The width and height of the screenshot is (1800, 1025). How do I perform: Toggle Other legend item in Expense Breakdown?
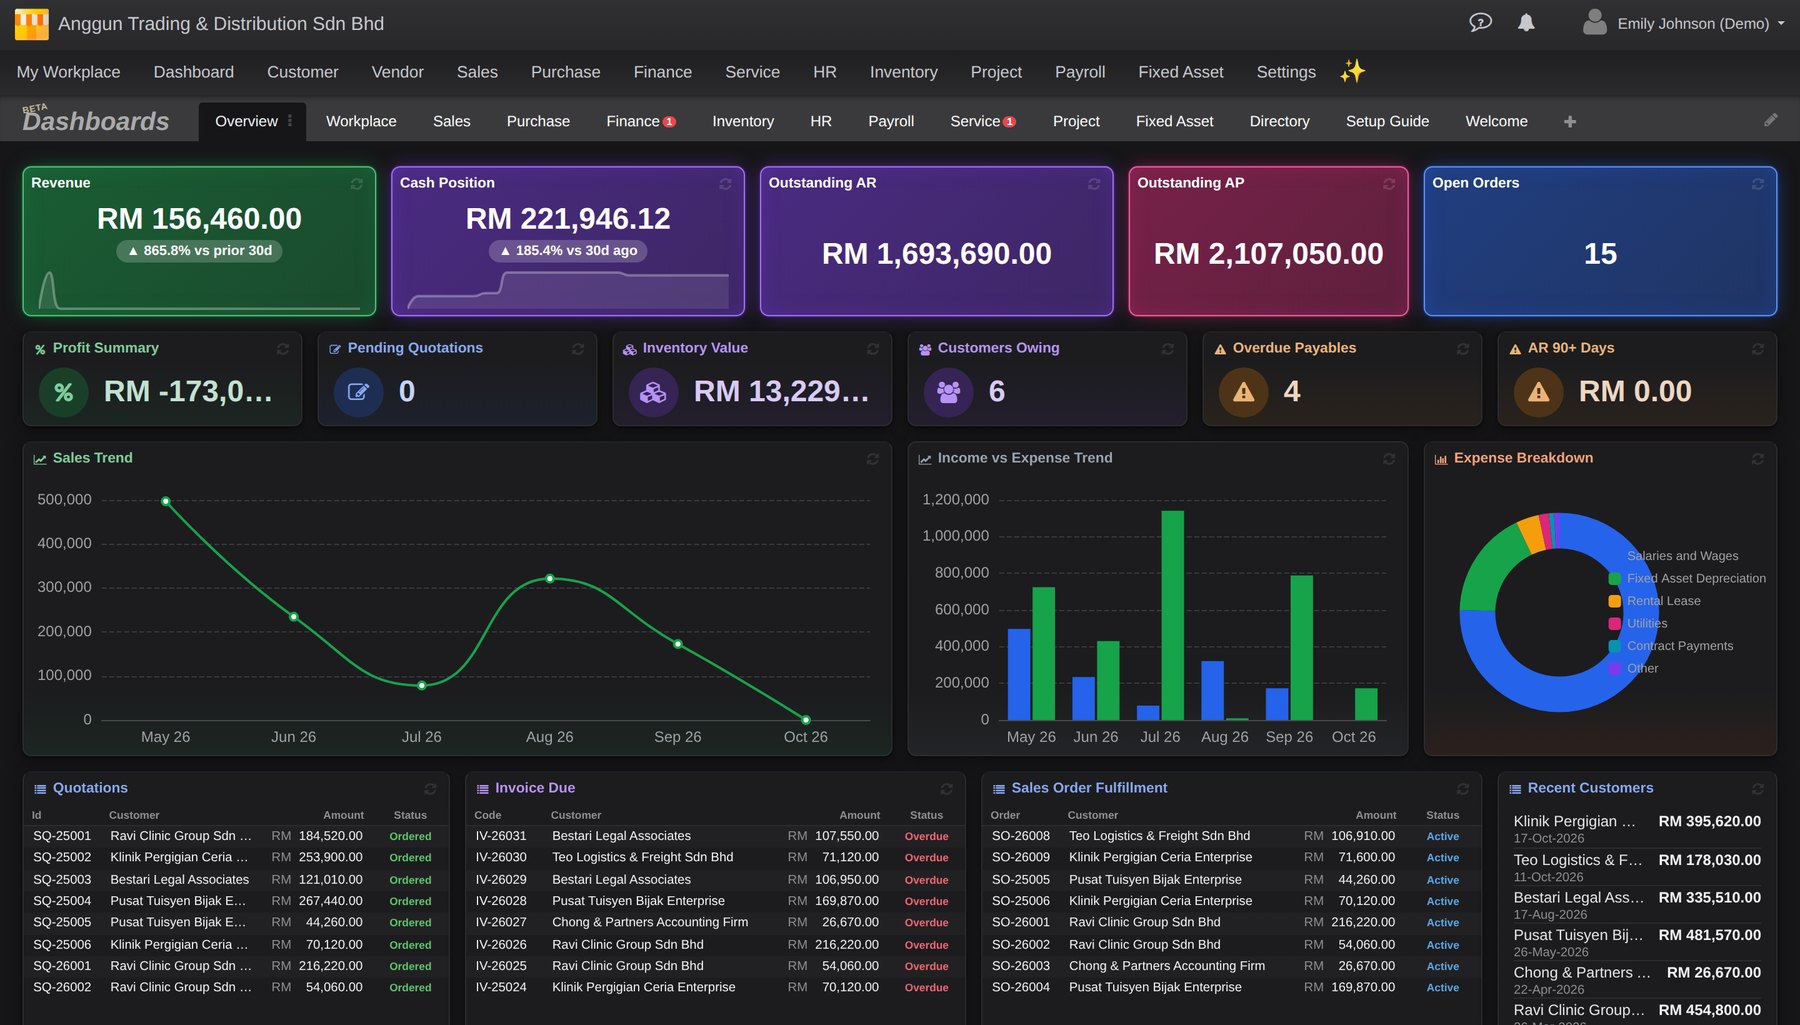click(x=1634, y=668)
